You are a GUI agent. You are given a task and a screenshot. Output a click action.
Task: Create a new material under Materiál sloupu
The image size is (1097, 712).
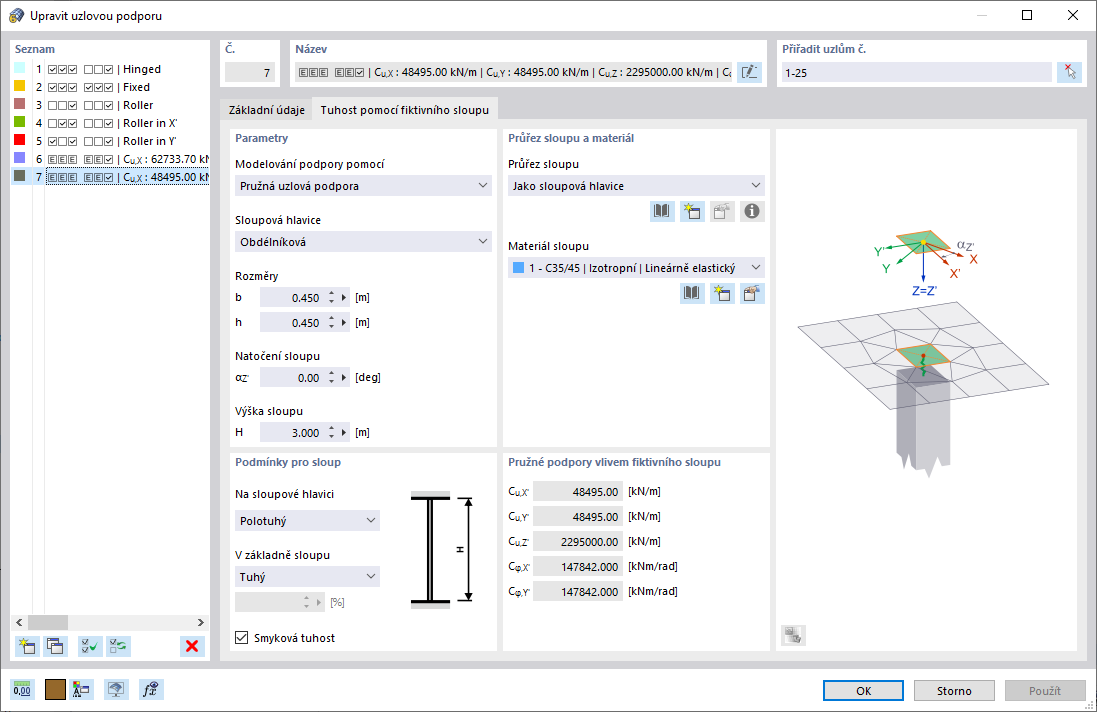[722, 293]
